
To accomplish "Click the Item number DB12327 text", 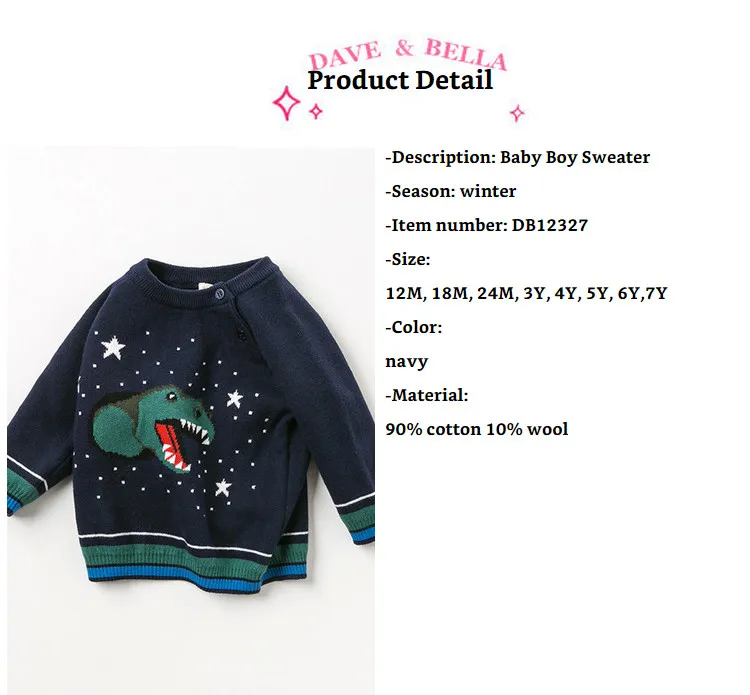I will coord(486,225).
